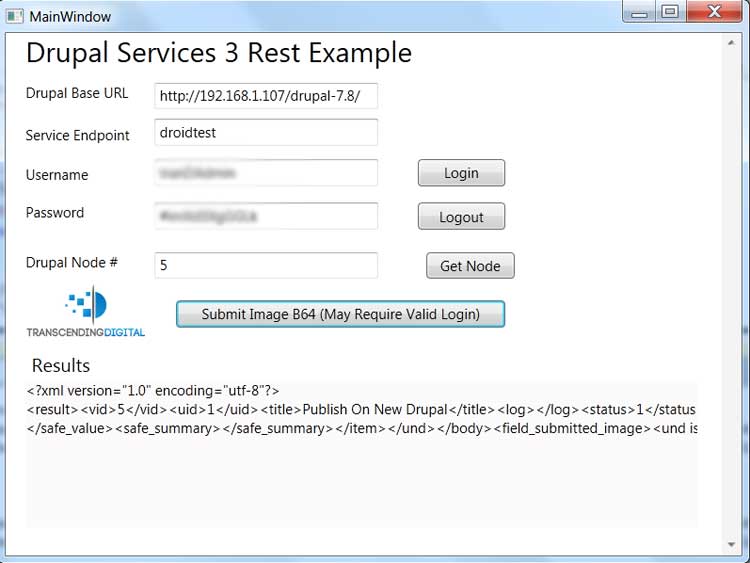Click the Results heading

pyautogui.click(x=61, y=365)
